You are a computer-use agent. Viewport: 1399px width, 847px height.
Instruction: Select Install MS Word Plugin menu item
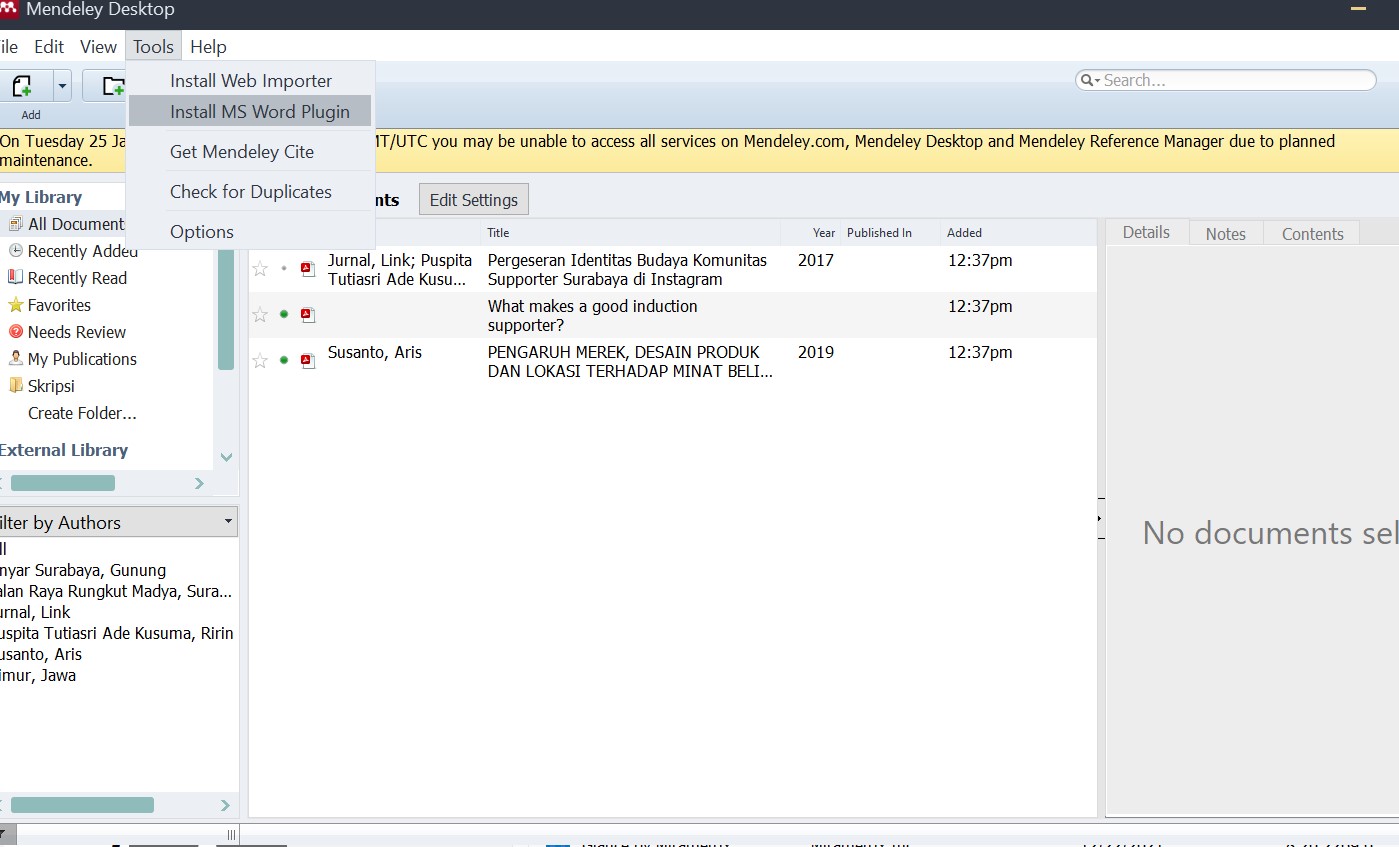coord(259,112)
